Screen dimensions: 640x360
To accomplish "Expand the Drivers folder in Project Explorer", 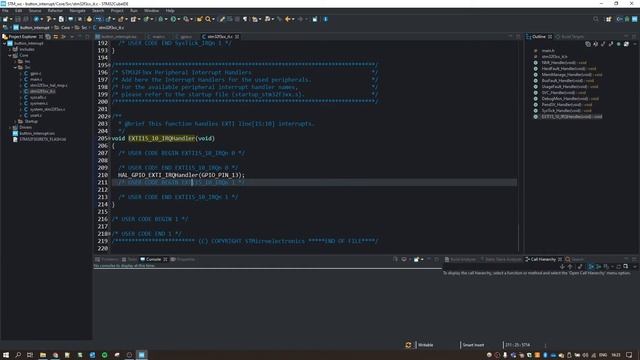I will coord(10,127).
